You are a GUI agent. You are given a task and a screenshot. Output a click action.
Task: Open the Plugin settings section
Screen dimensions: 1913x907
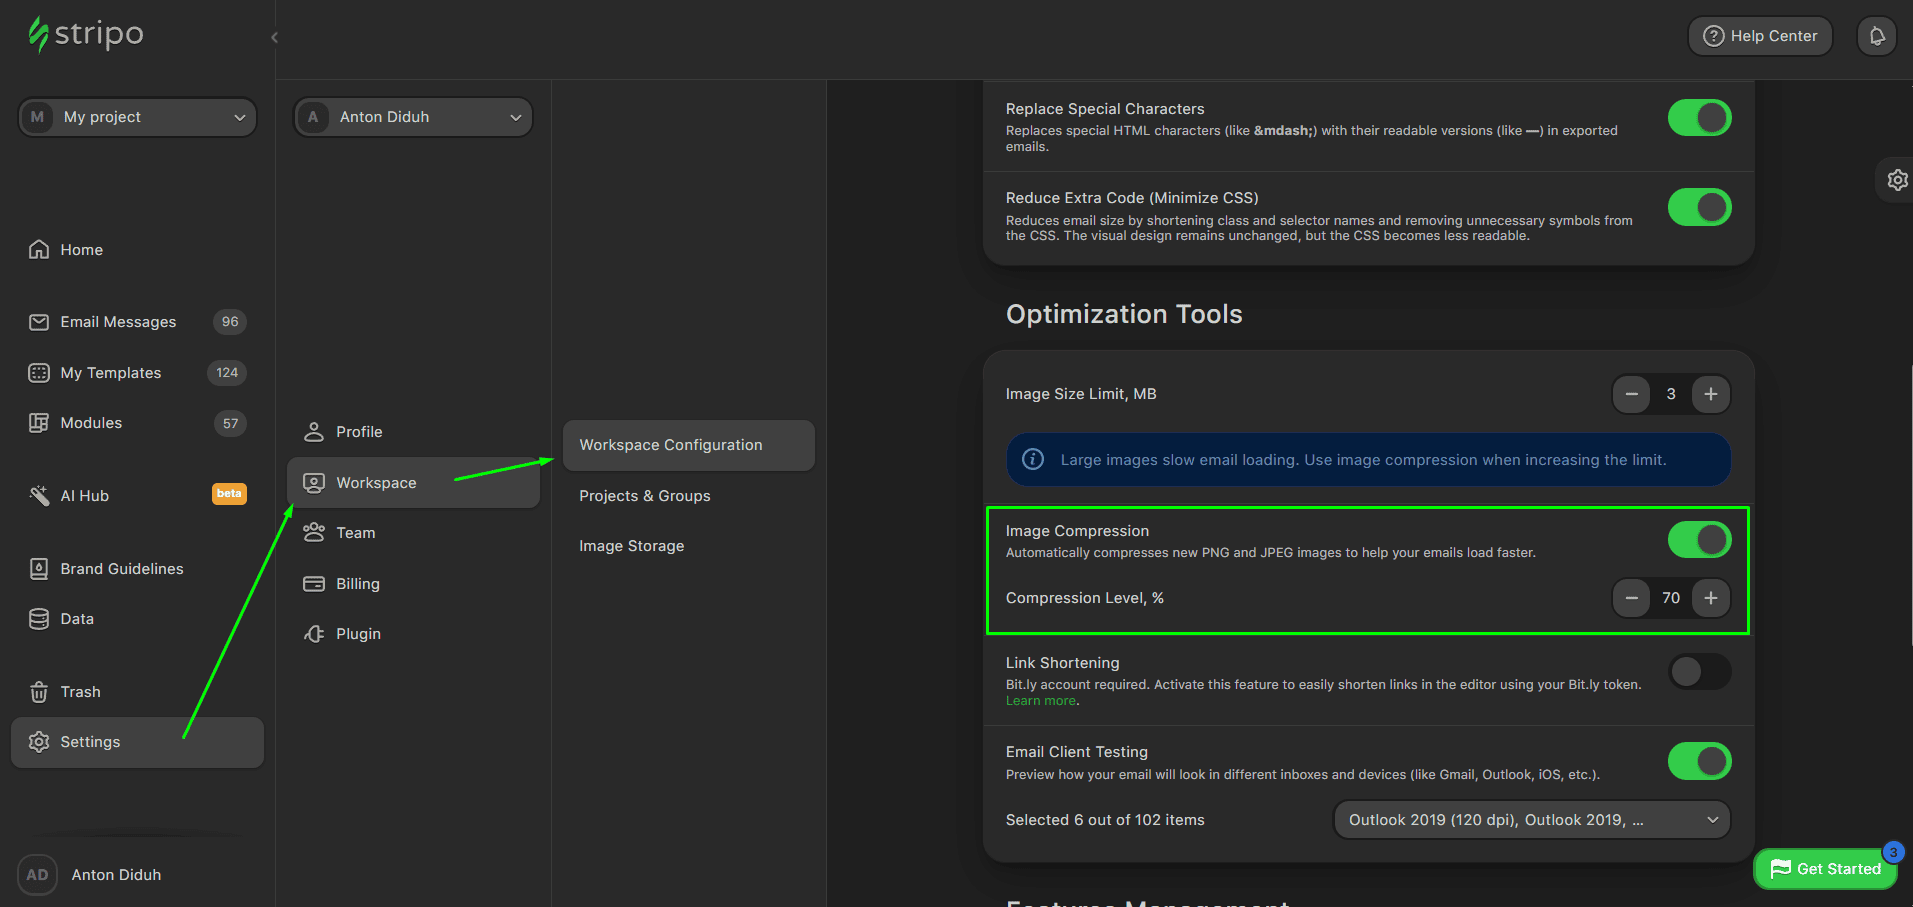tap(358, 634)
